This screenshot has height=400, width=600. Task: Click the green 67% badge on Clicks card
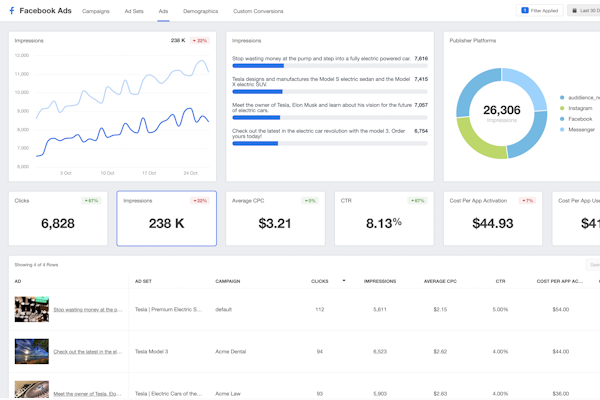[x=91, y=201]
